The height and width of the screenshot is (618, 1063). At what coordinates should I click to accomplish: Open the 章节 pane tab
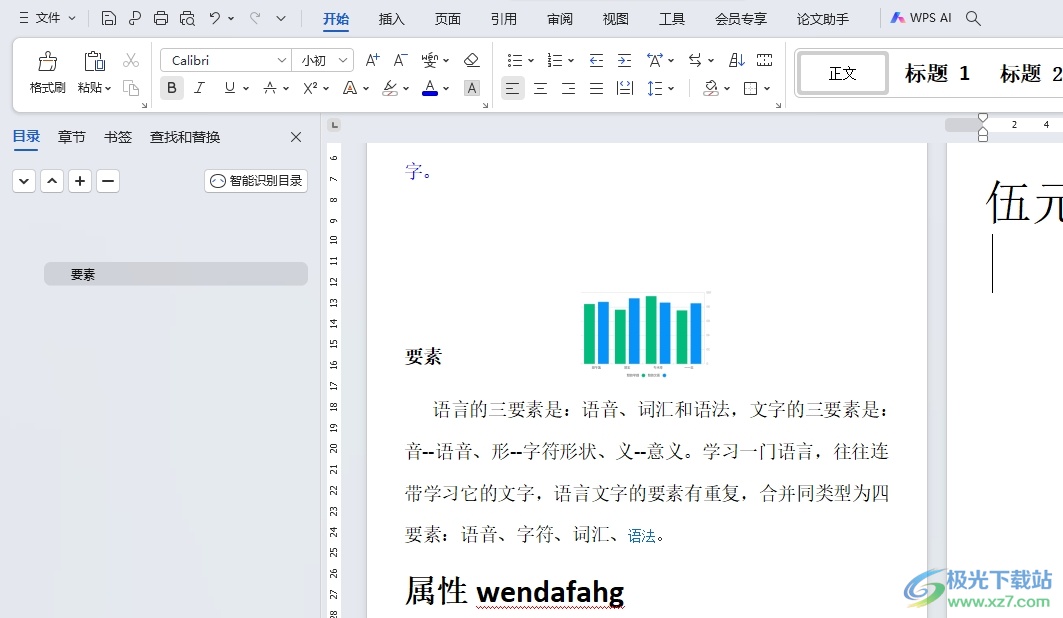[x=71, y=137]
